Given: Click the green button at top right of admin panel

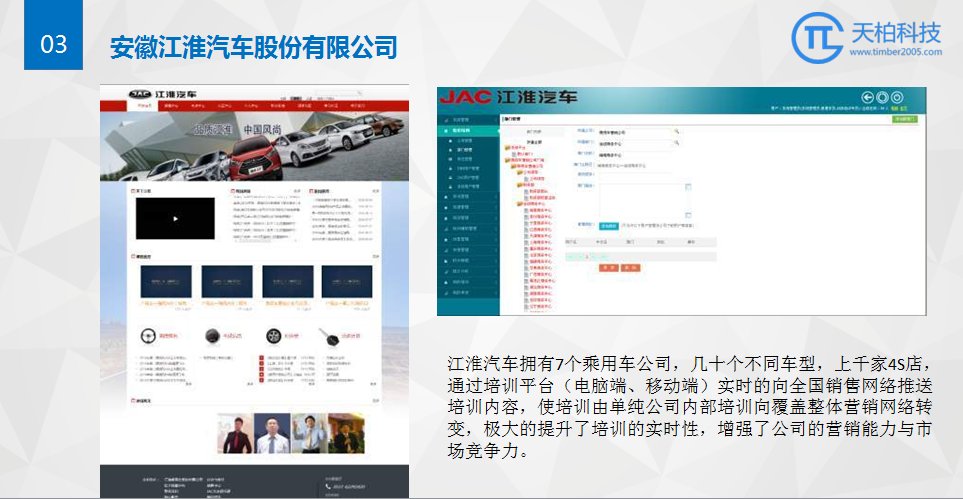Looking at the screenshot, I should pyautogui.click(x=906, y=119).
